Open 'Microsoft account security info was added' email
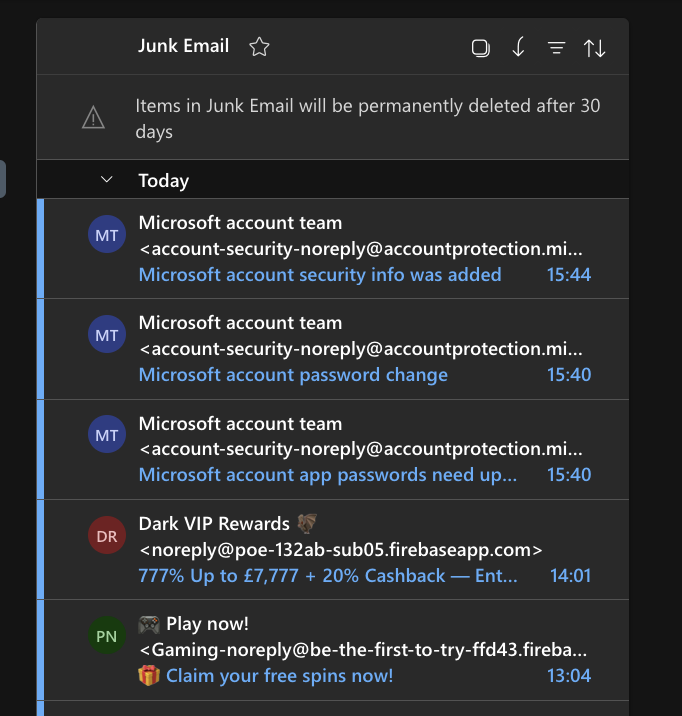682x716 pixels. point(320,274)
